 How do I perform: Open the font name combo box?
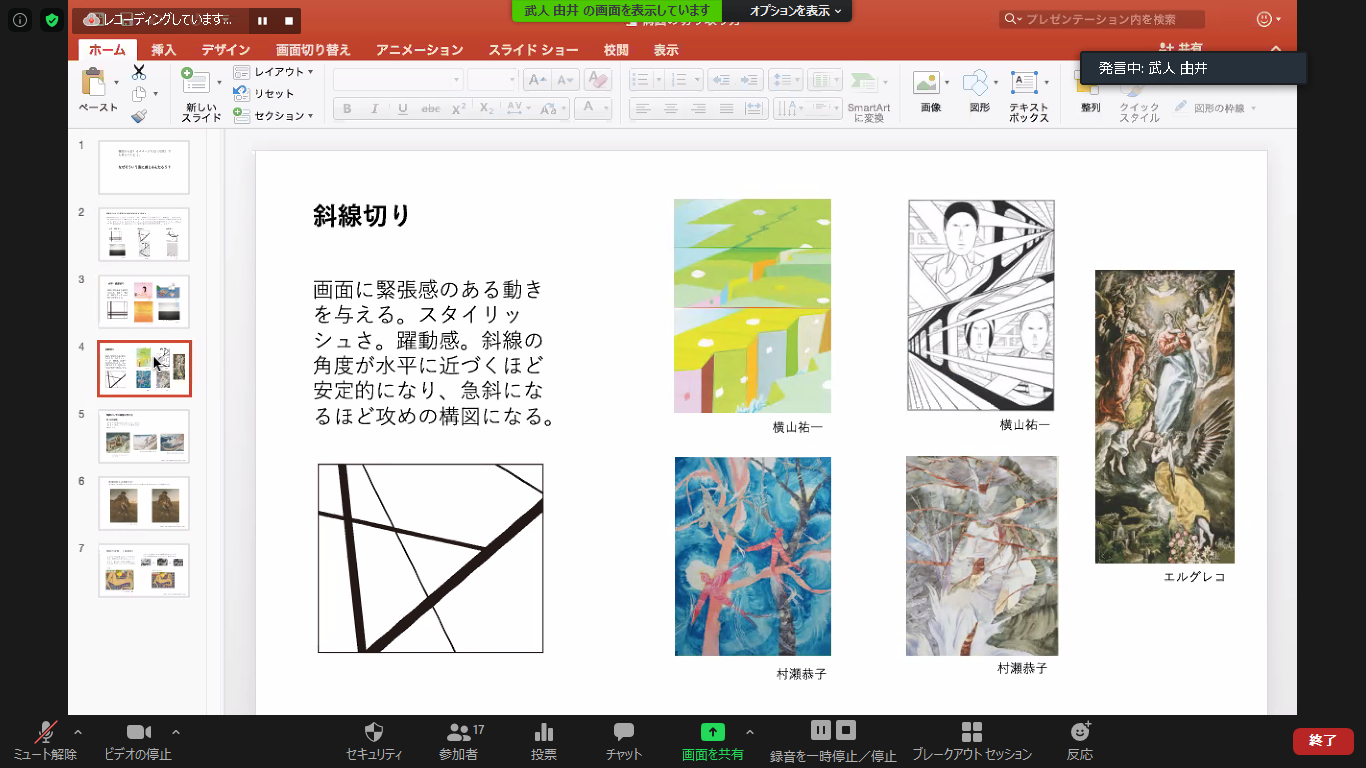coord(398,80)
